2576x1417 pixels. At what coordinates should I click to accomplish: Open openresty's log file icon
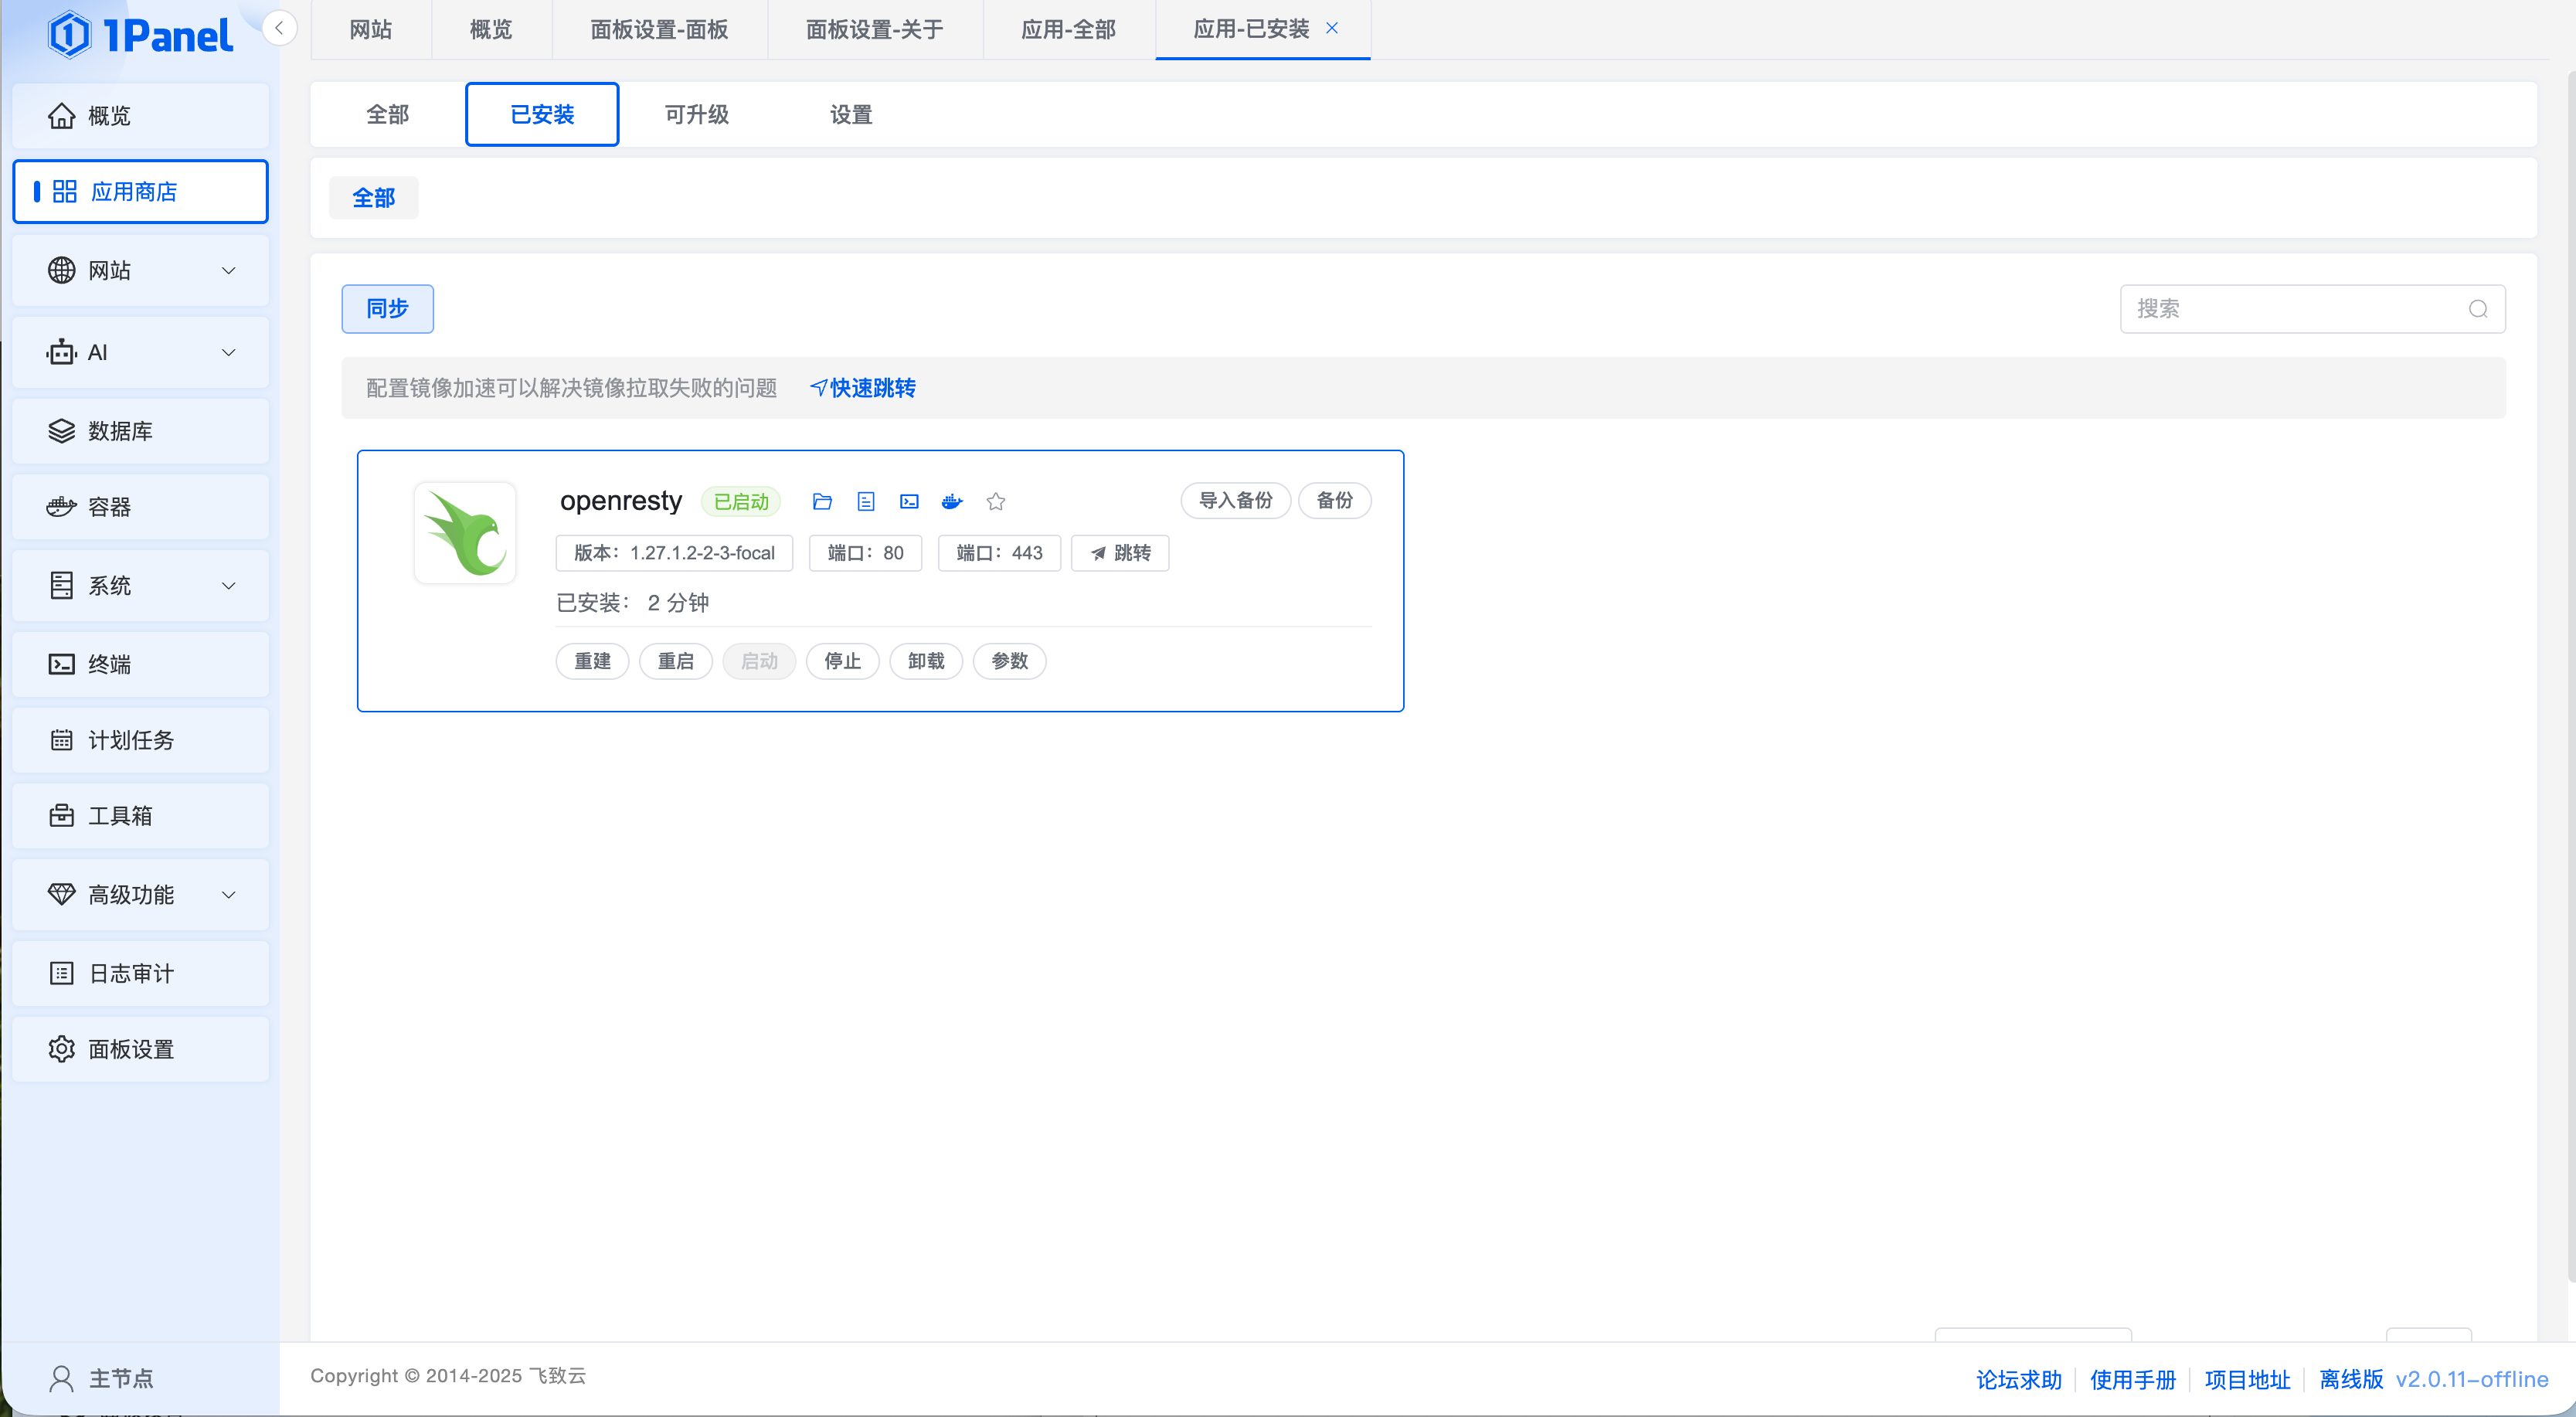coord(866,501)
